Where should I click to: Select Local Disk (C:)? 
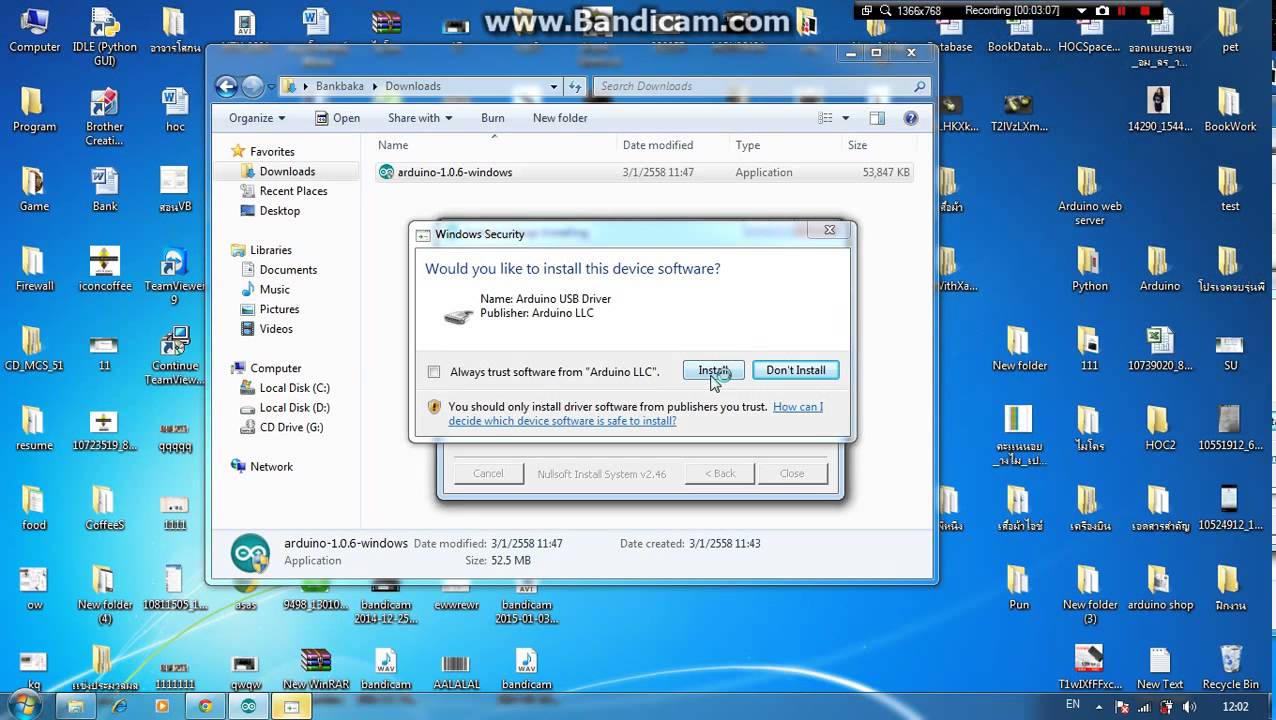click(x=294, y=388)
